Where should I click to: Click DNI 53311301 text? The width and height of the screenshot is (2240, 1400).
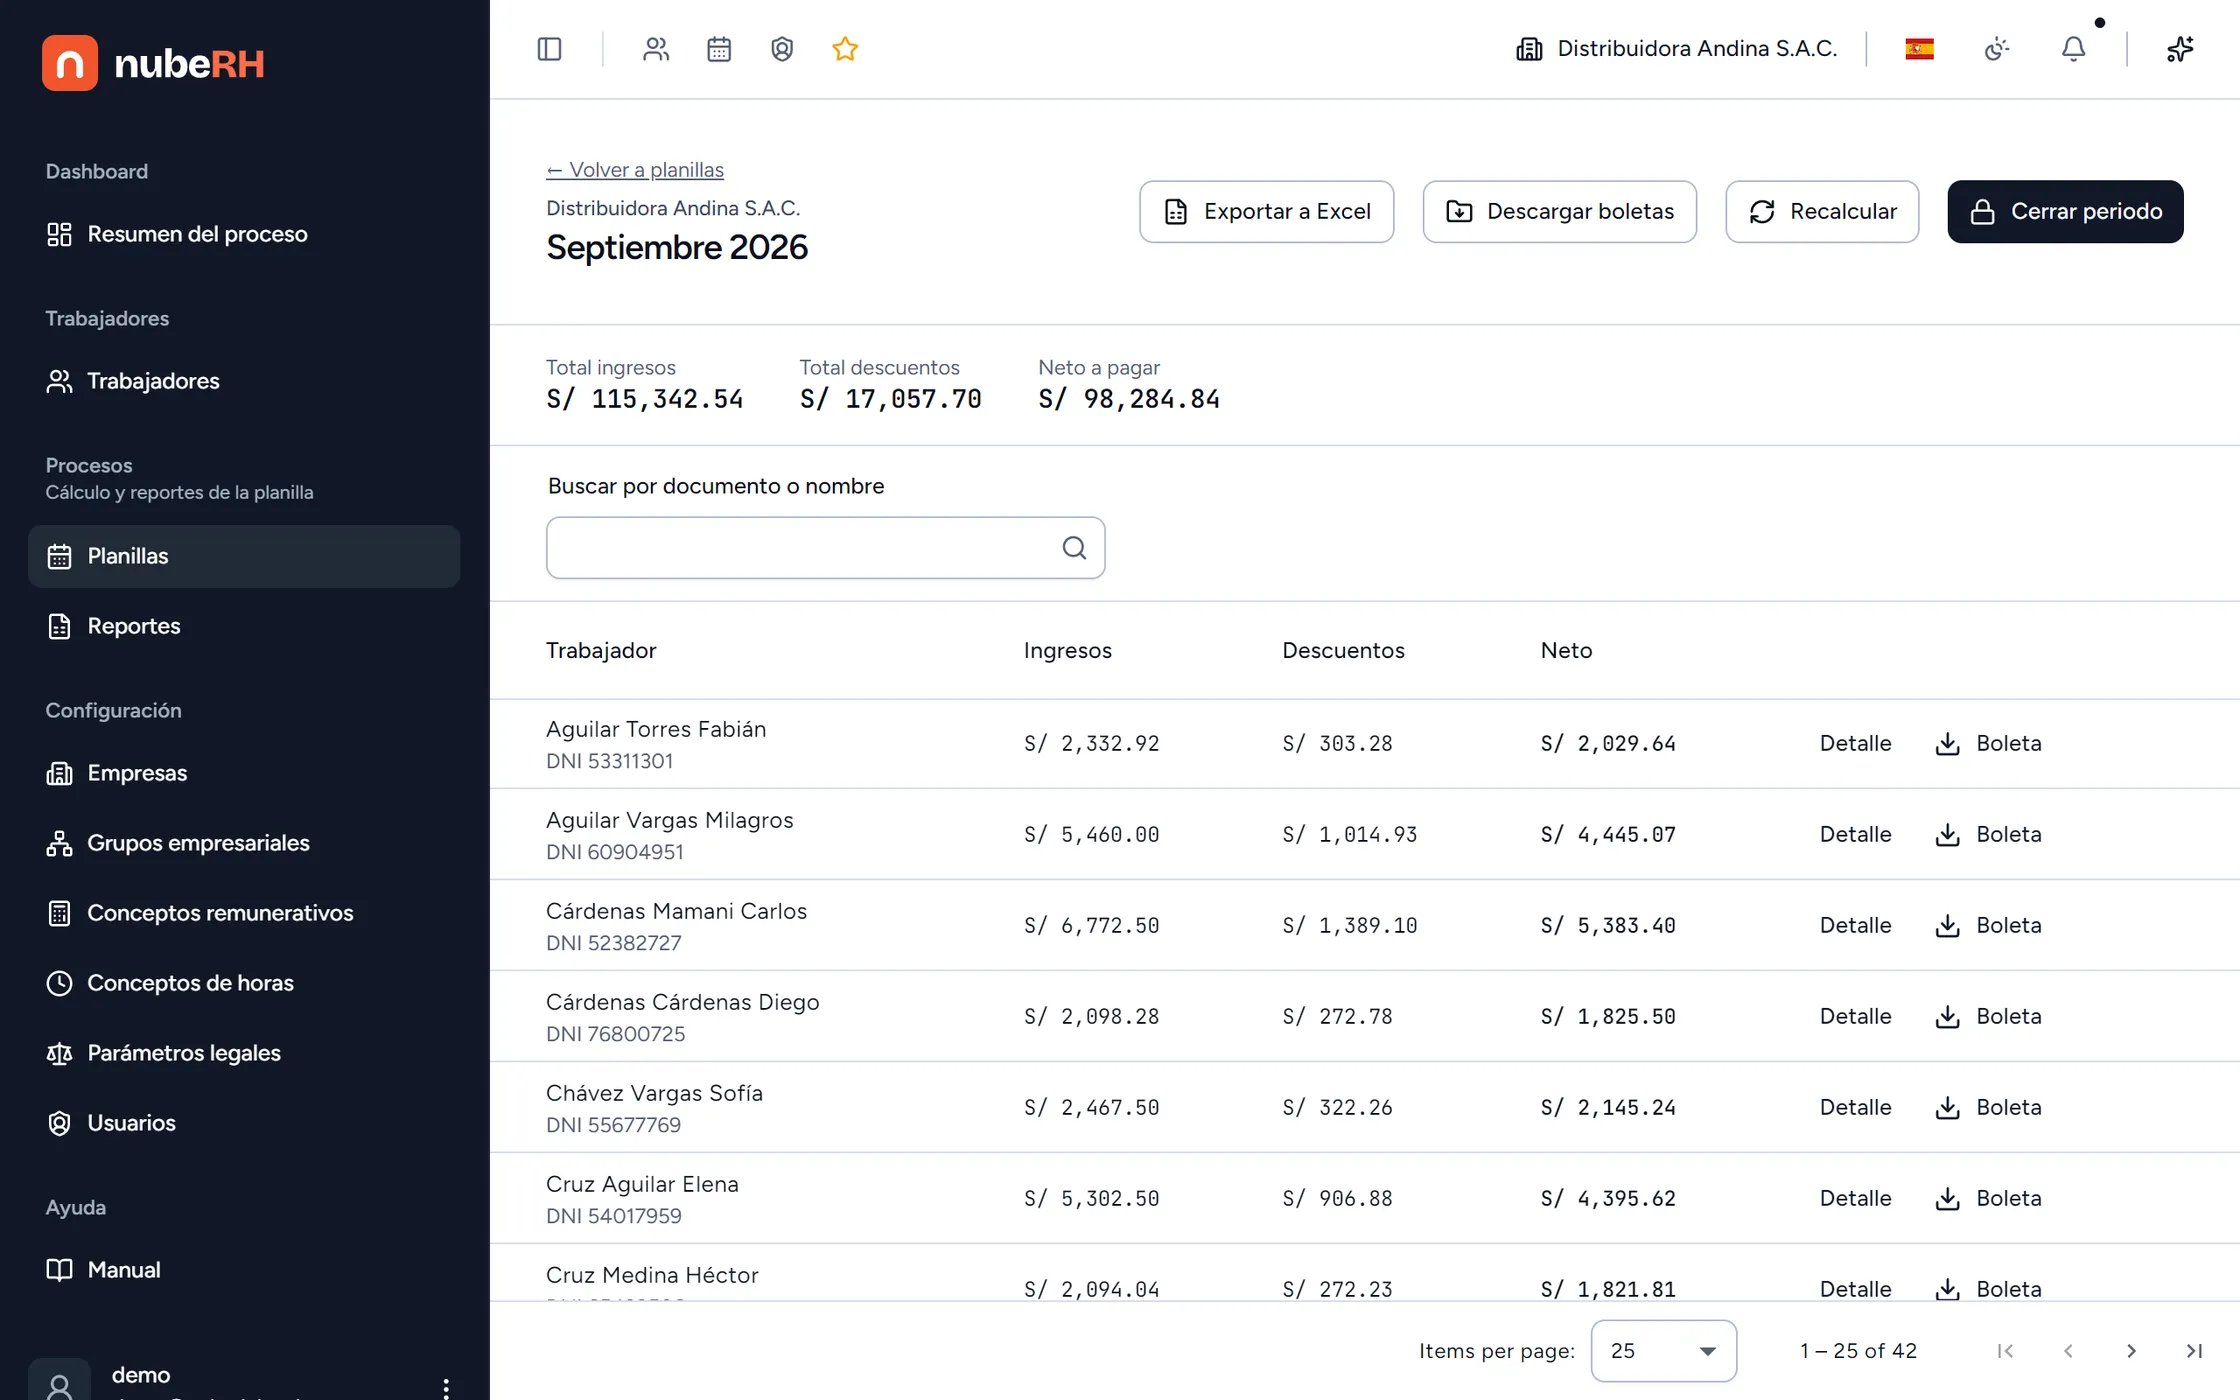pyautogui.click(x=609, y=761)
